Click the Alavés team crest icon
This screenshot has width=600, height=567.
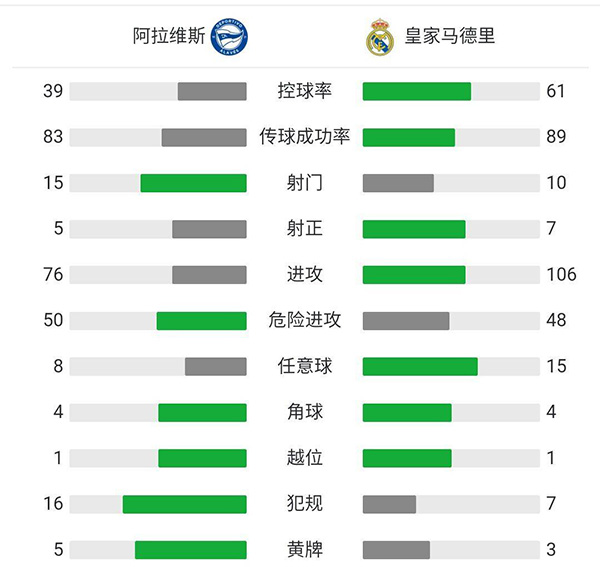pos(231,37)
